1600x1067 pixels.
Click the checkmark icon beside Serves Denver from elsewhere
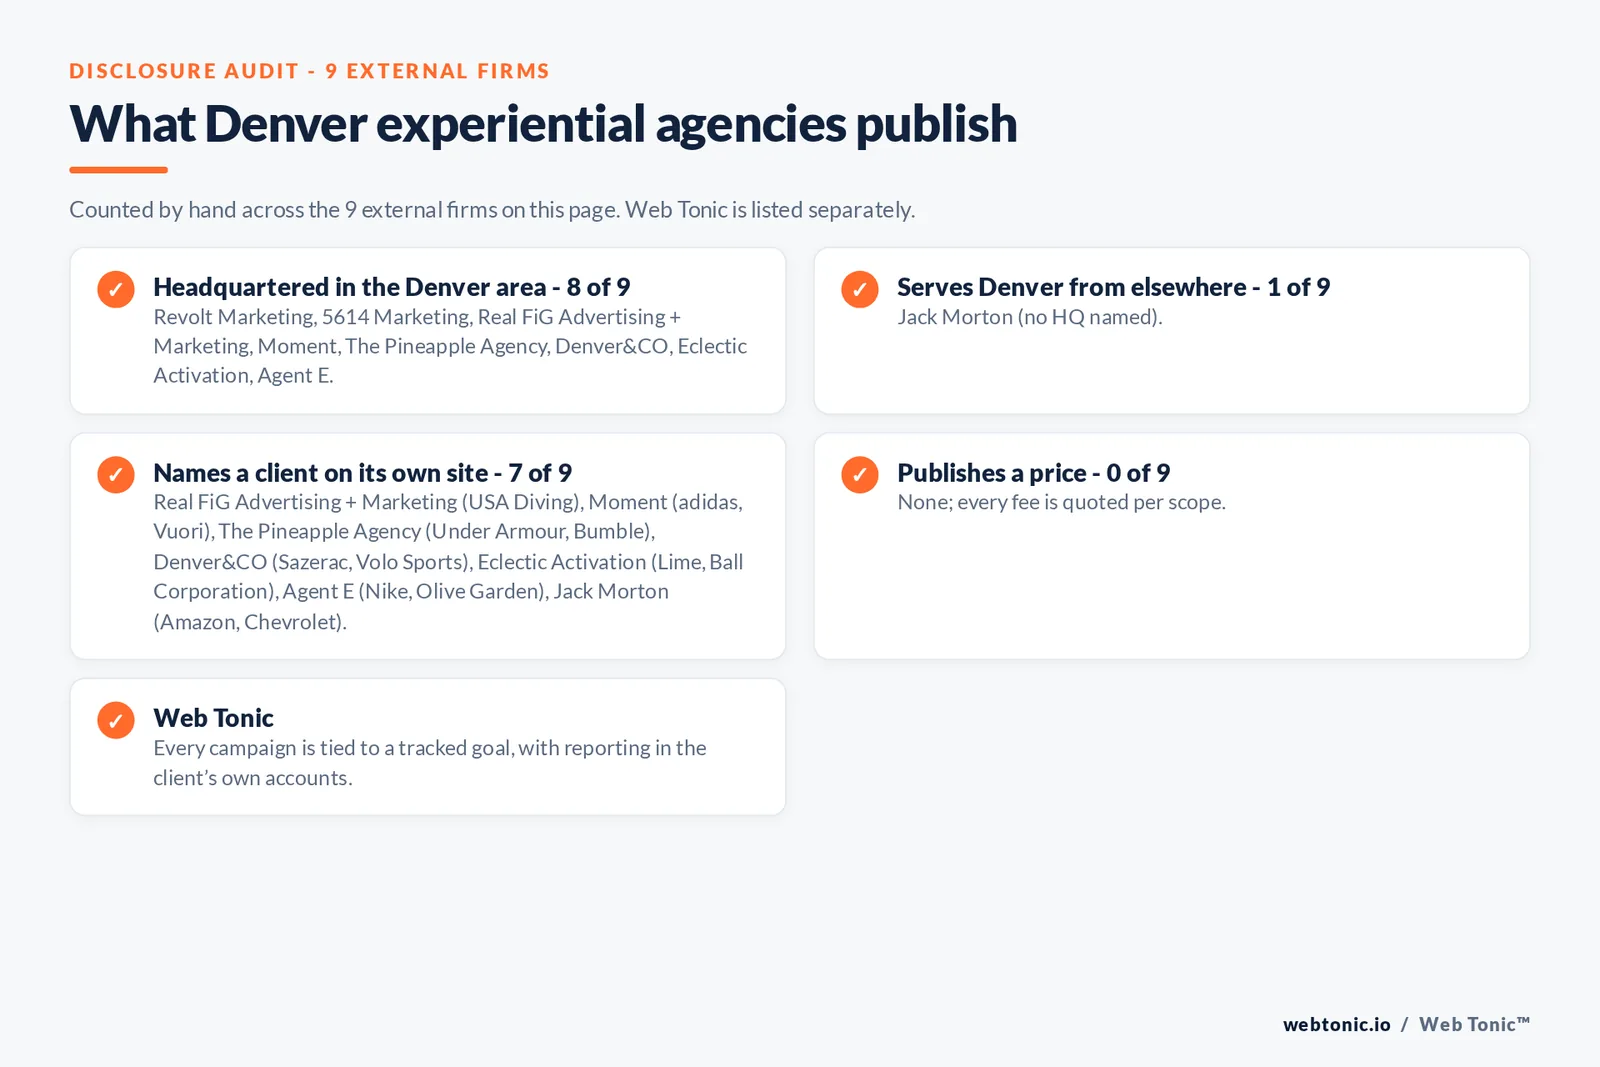(860, 289)
